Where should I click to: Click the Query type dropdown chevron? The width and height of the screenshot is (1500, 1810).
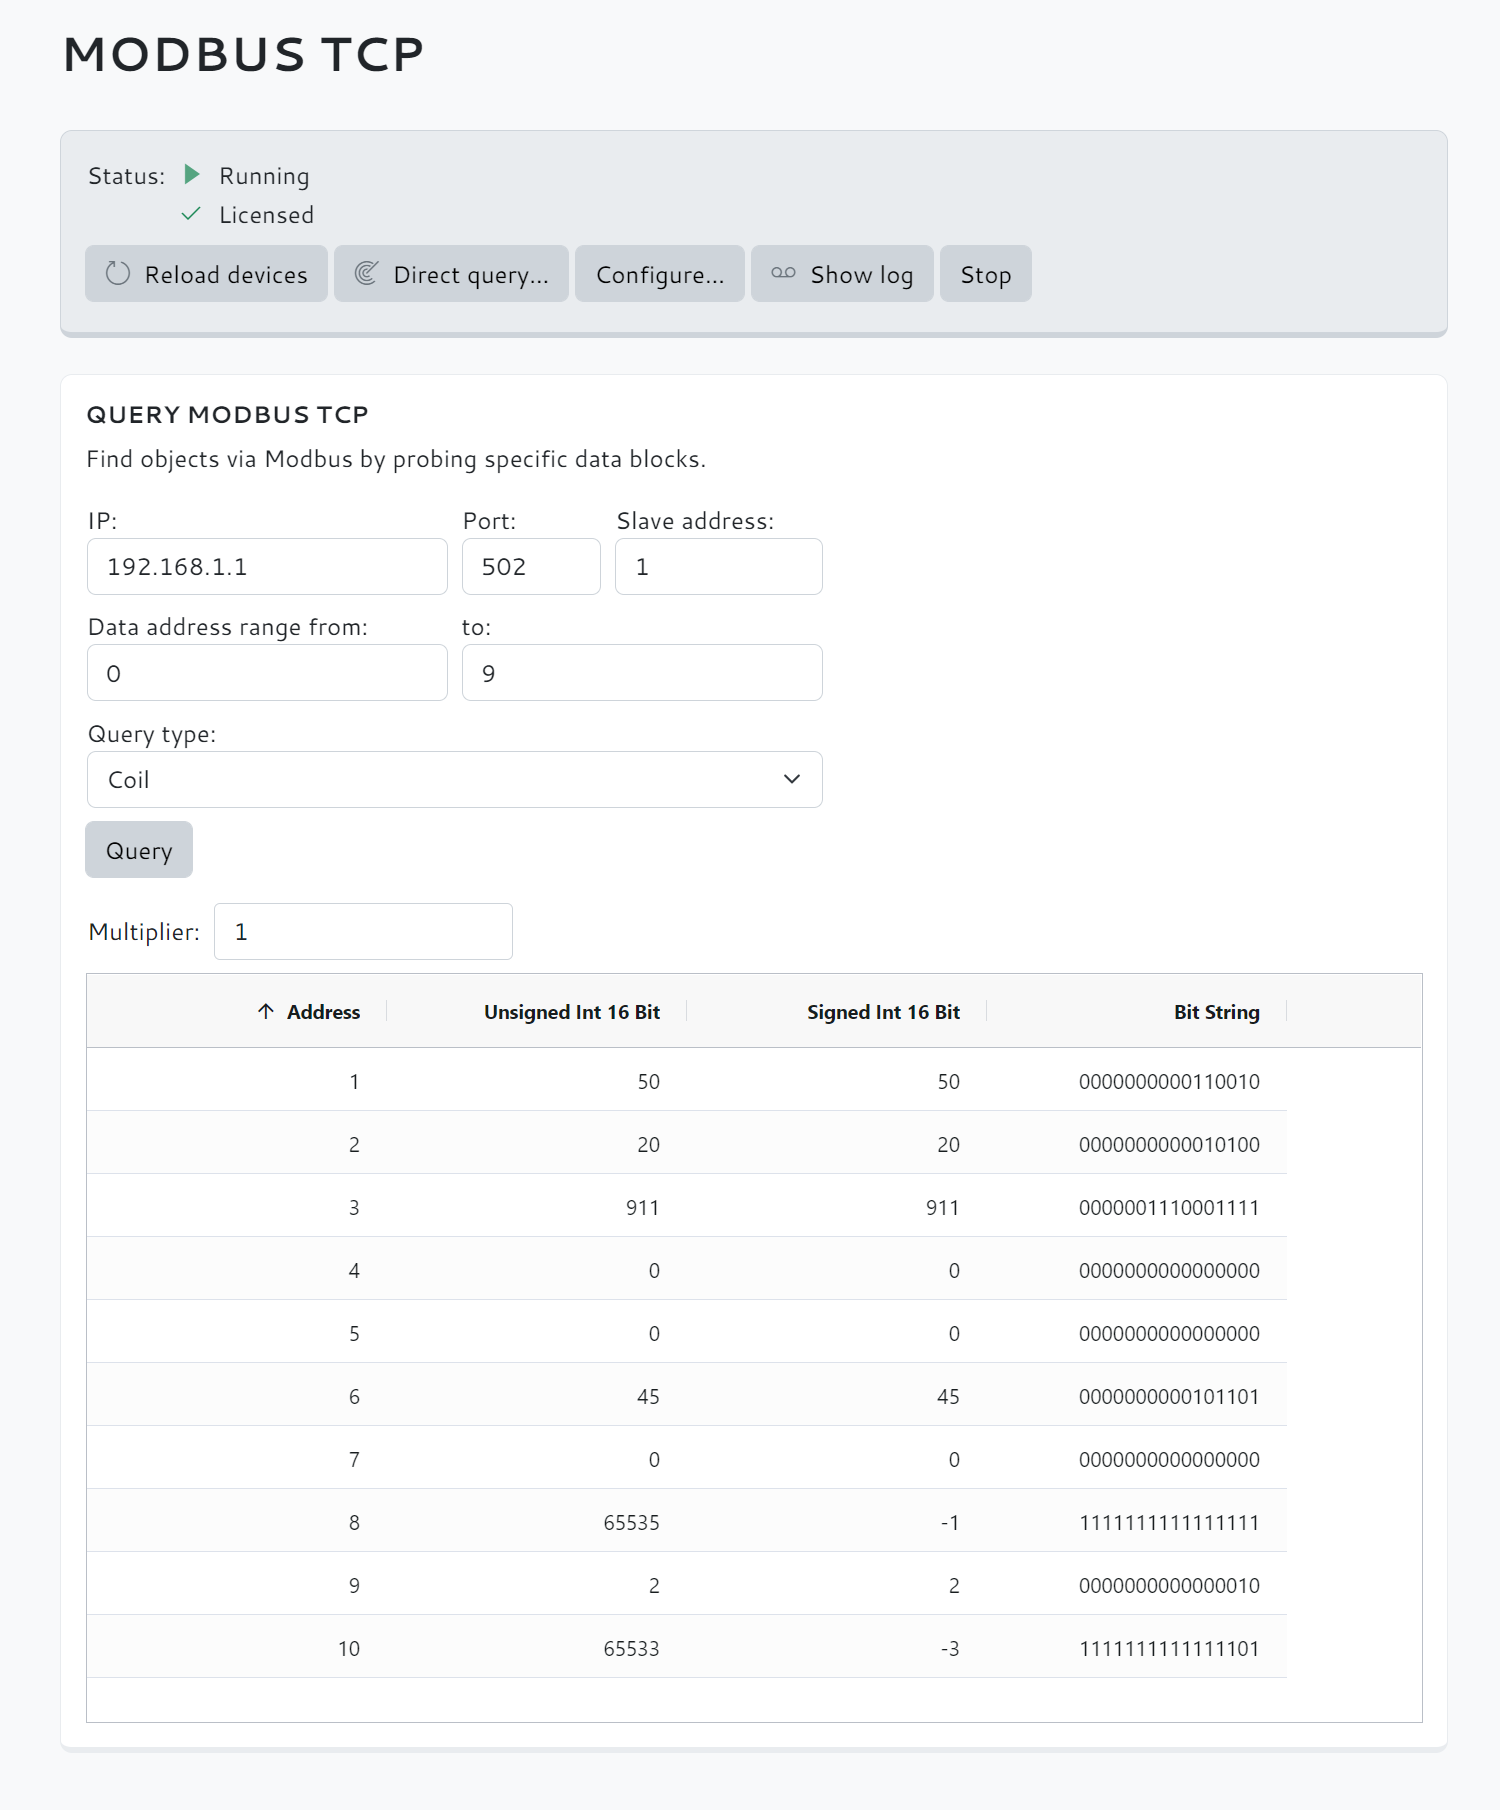[x=792, y=779]
